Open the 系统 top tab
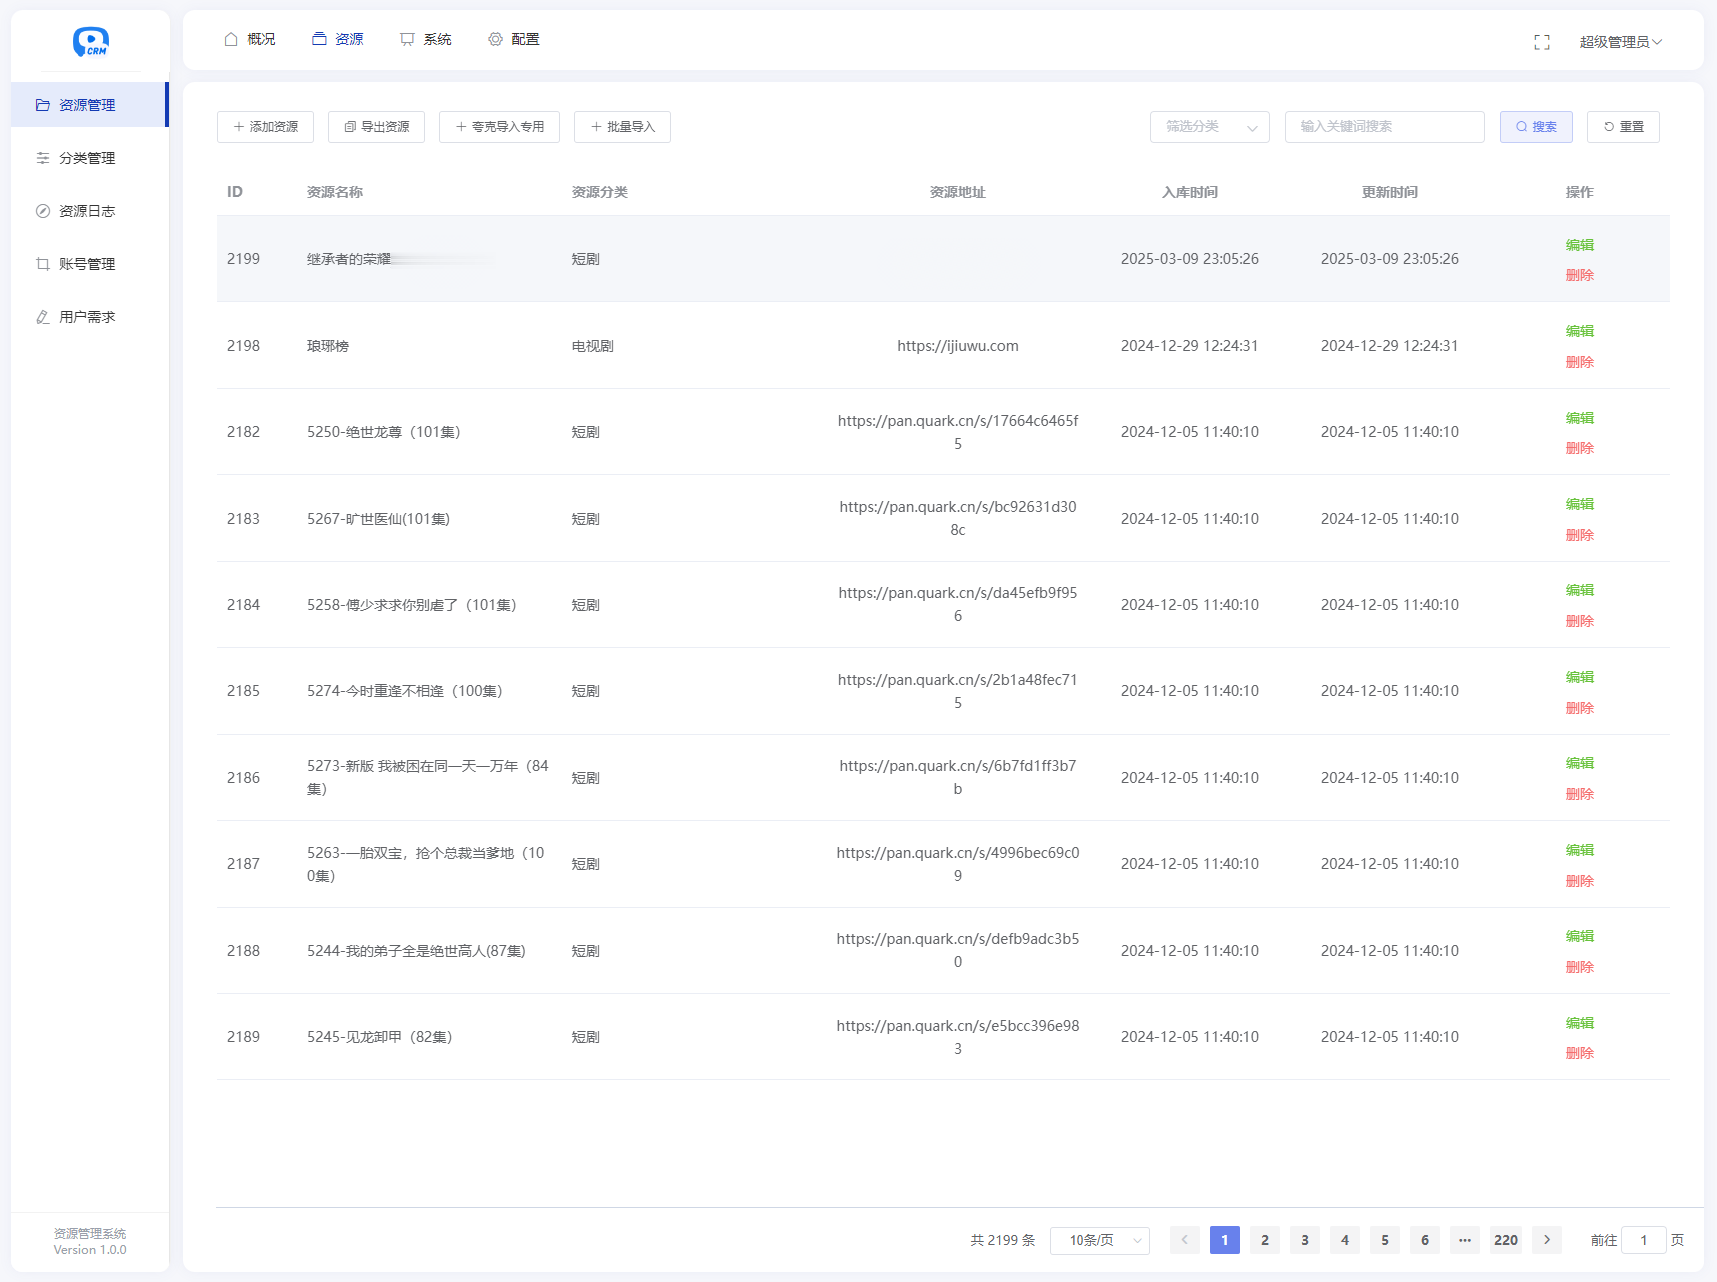This screenshot has width=1717, height=1282. 426,39
